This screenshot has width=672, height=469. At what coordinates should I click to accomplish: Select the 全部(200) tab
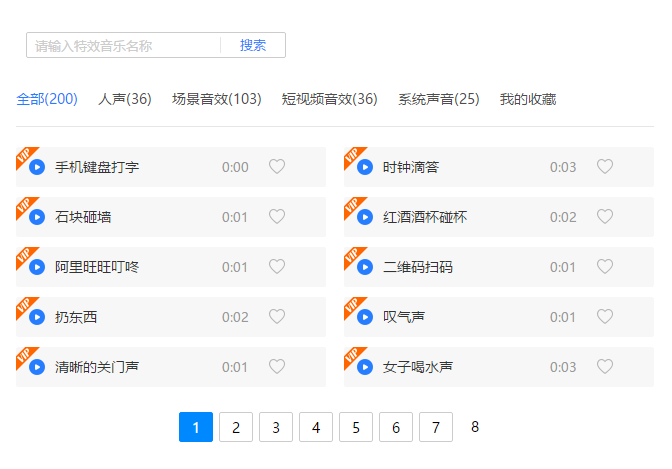[x=47, y=99]
